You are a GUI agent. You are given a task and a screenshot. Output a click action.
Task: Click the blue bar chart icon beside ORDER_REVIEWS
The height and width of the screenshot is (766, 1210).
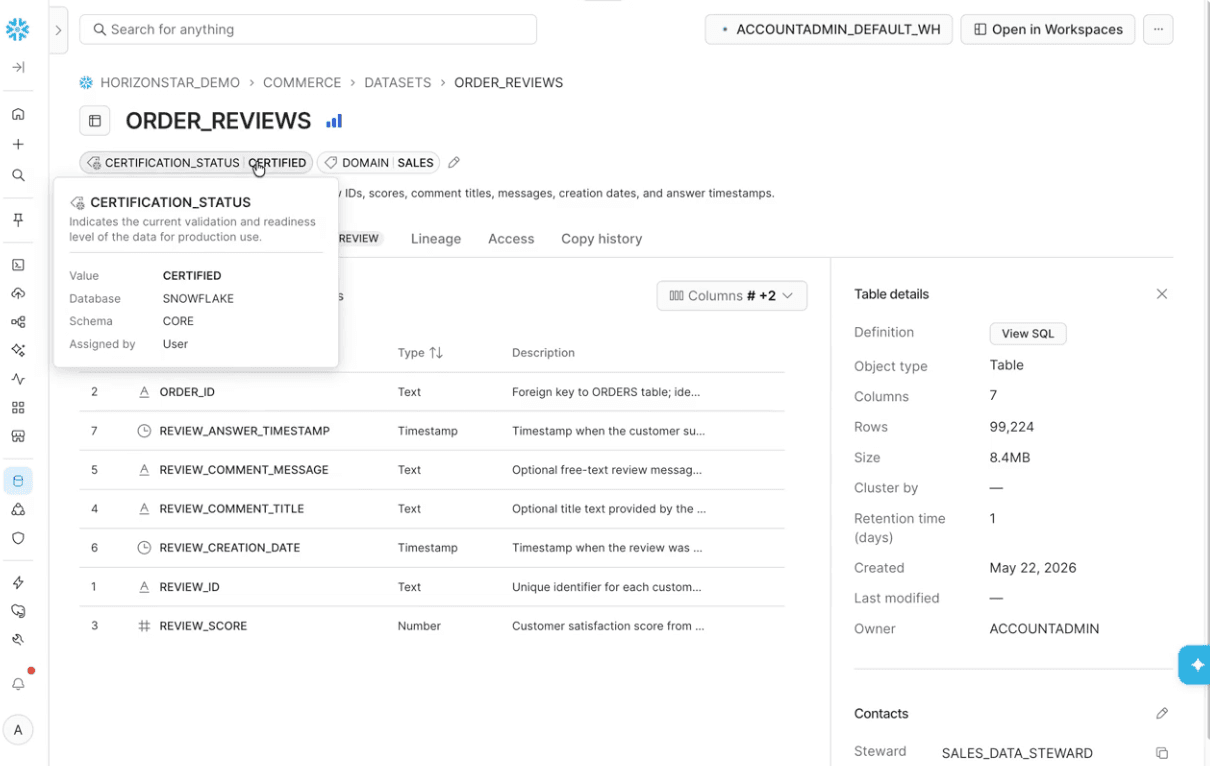tap(334, 121)
